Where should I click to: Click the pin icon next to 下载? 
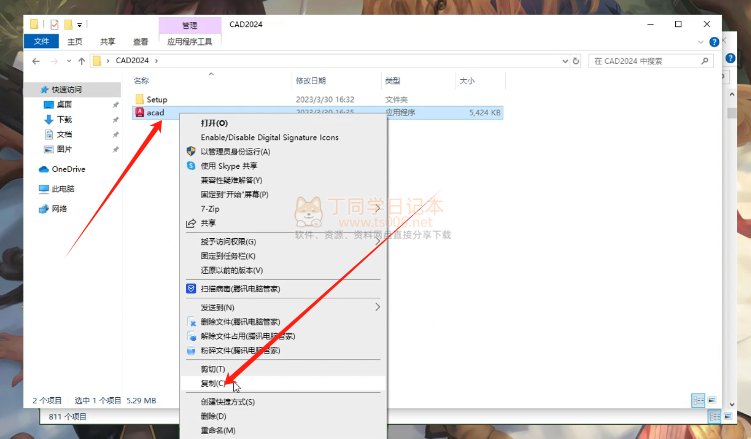(115, 119)
